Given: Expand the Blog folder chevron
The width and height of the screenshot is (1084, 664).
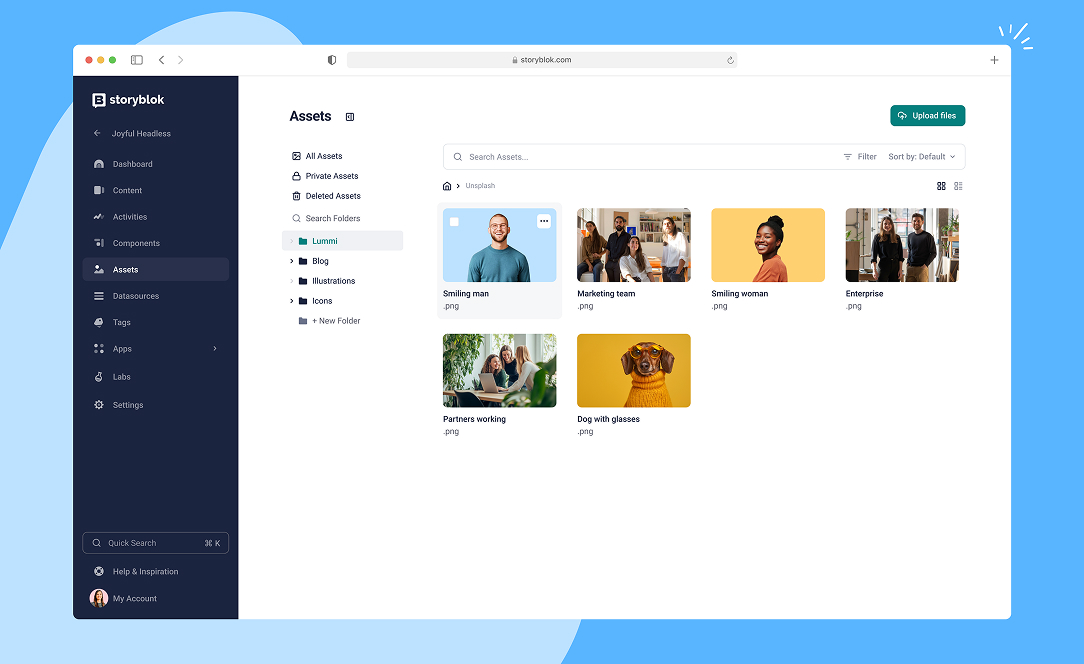Looking at the screenshot, I should 291,261.
